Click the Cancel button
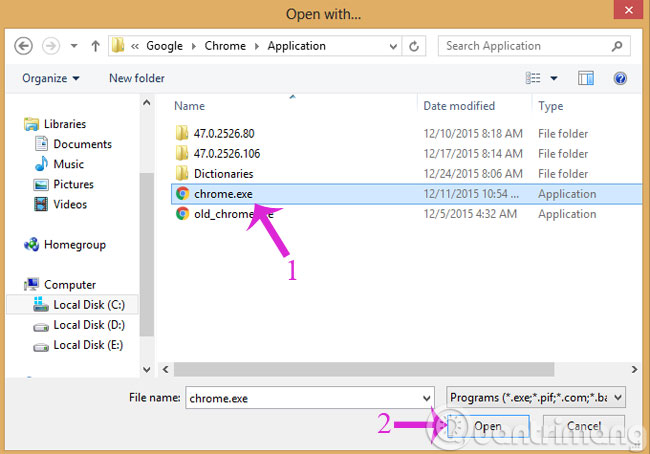This screenshot has width=650, height=454. coord(584,426)
